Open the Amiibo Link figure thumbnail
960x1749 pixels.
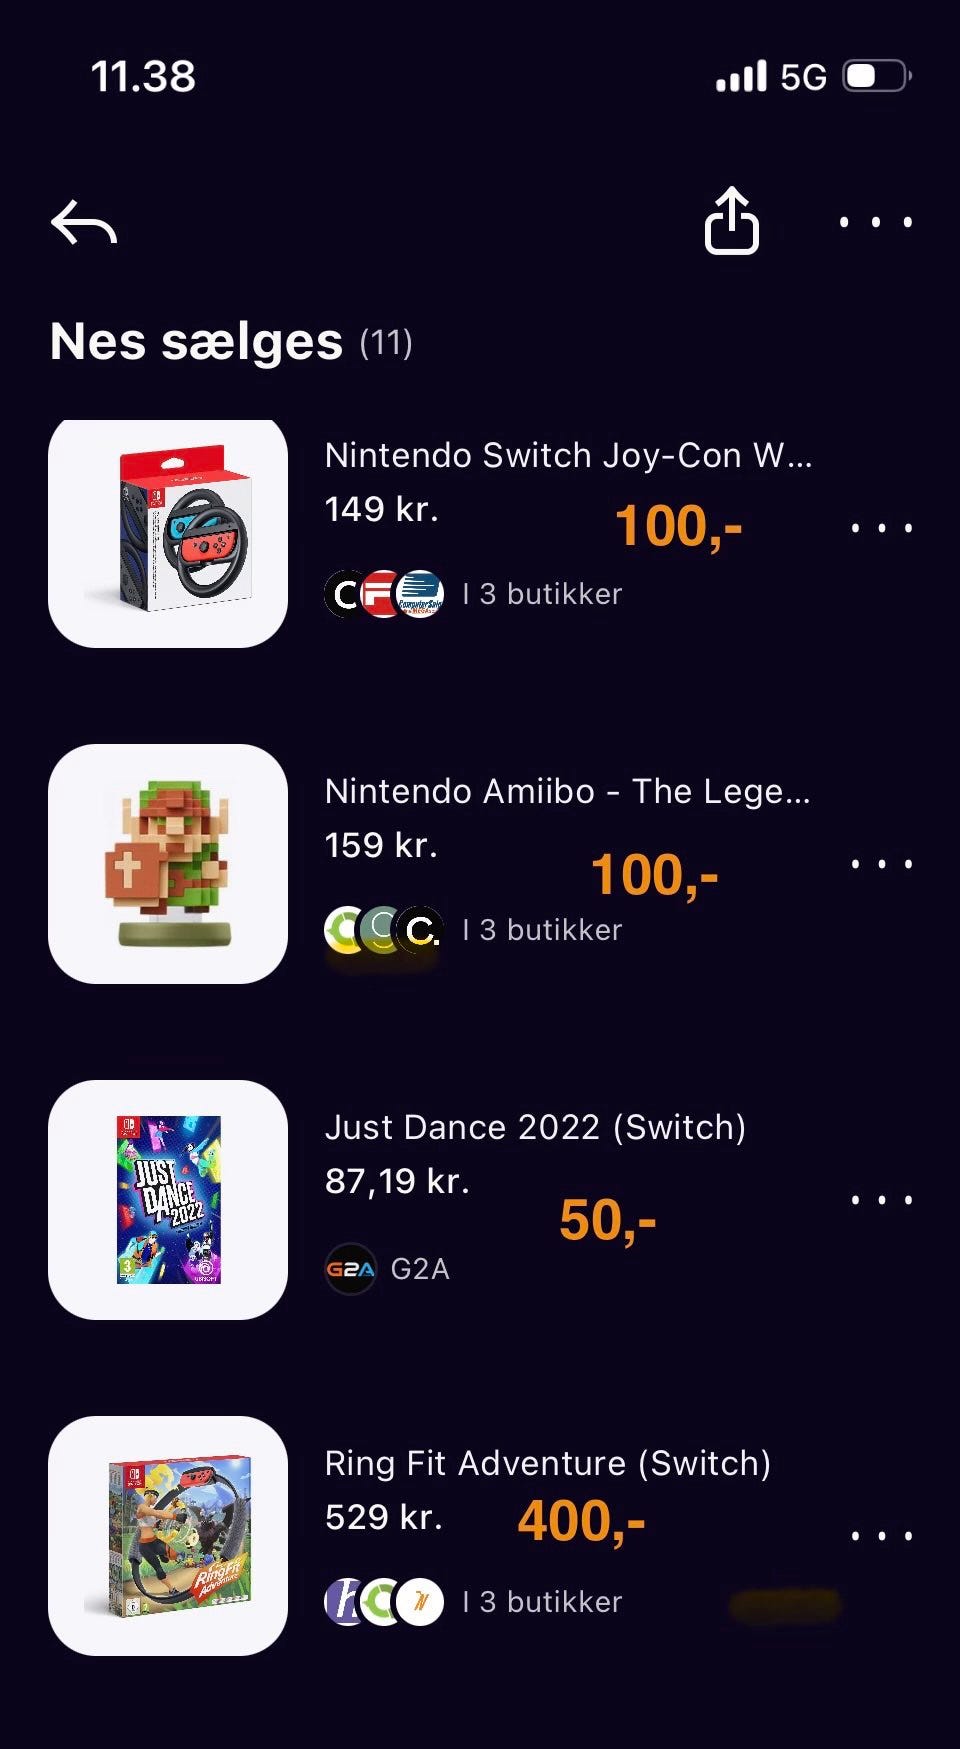[x=168, y=864]
